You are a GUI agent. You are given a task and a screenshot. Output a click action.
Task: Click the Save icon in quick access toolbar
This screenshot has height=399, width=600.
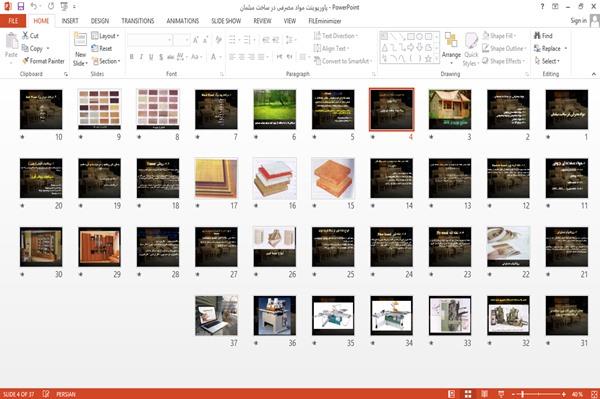point(21,6)
